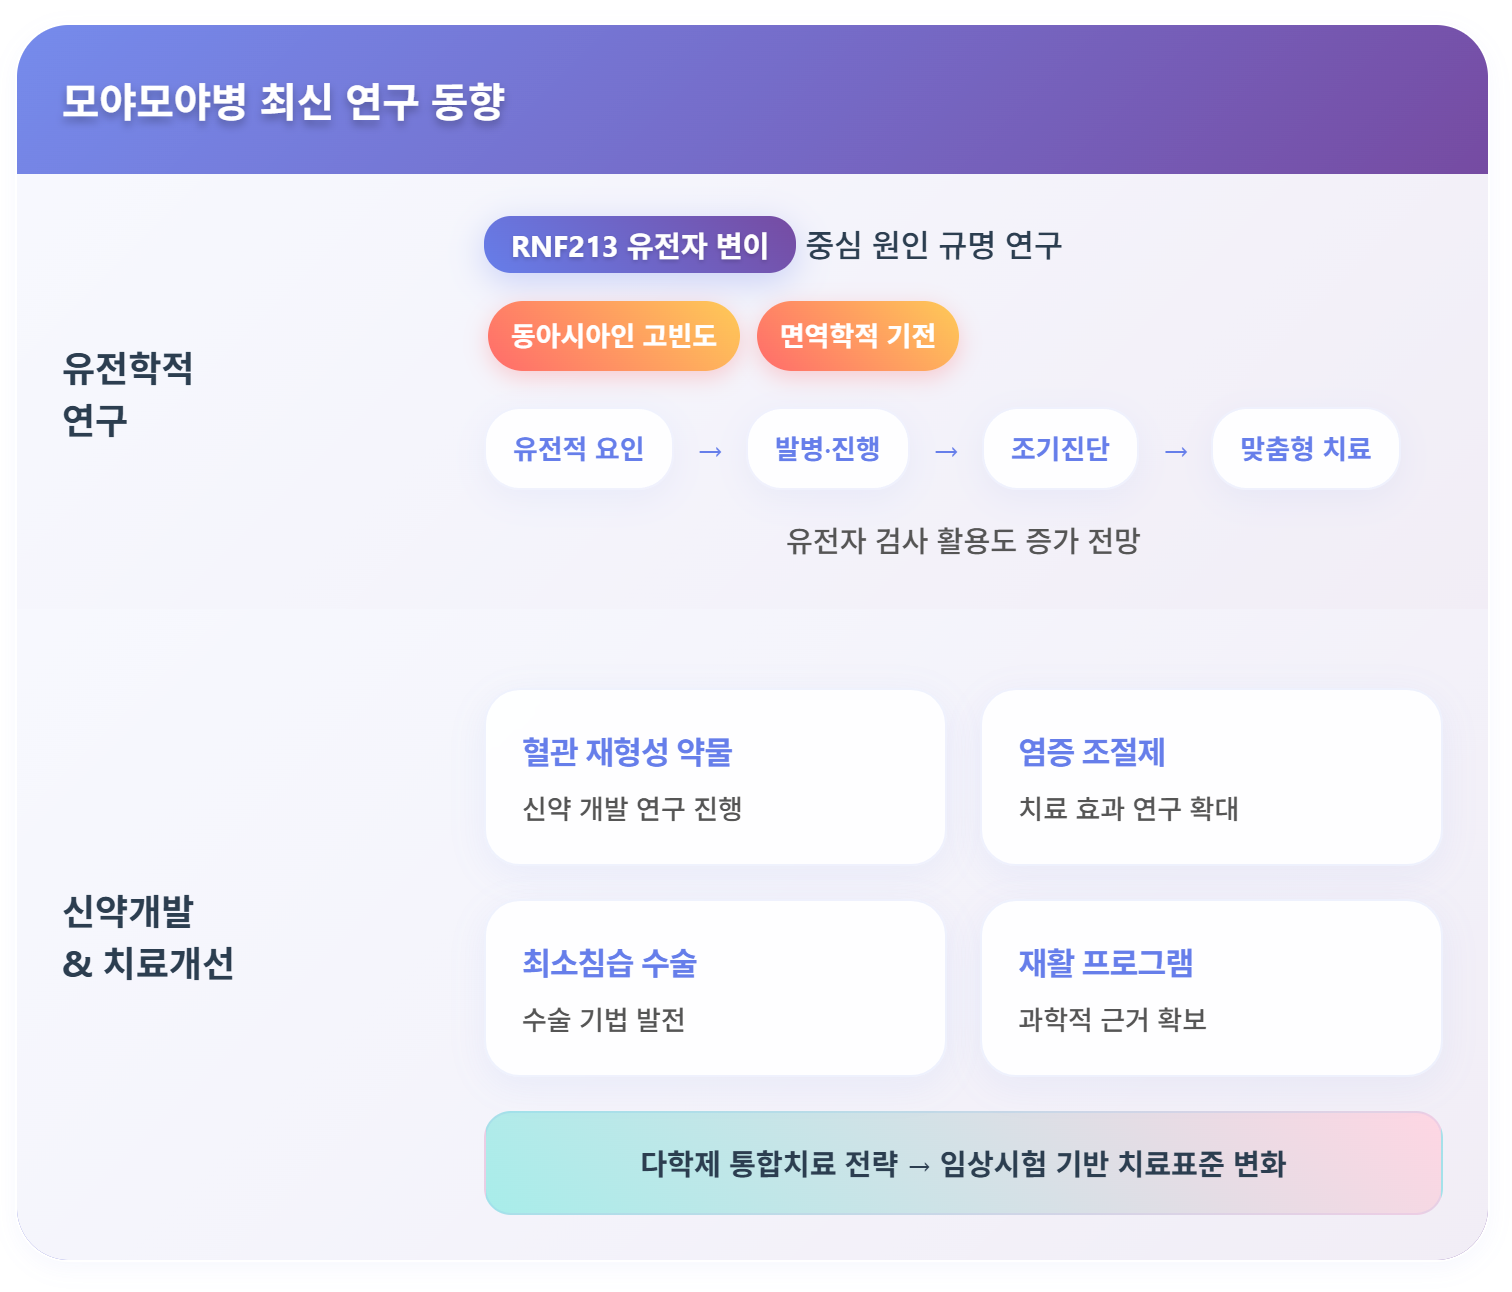Click arrow between 발병·진행 and 조기진단
The image size is (1512, 1292).
(946, 452)
